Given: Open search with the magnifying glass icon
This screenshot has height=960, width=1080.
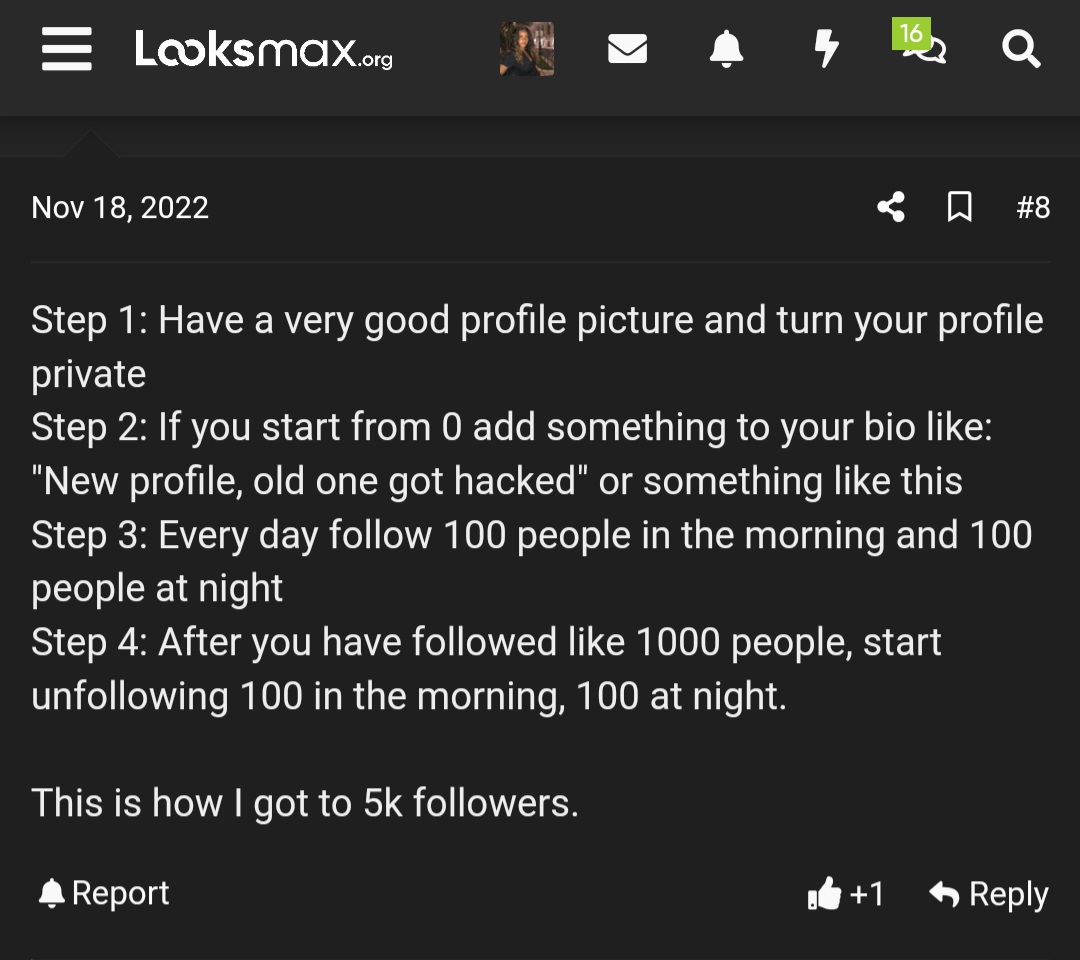Looking at the screenshot, I should [1020, 48].
